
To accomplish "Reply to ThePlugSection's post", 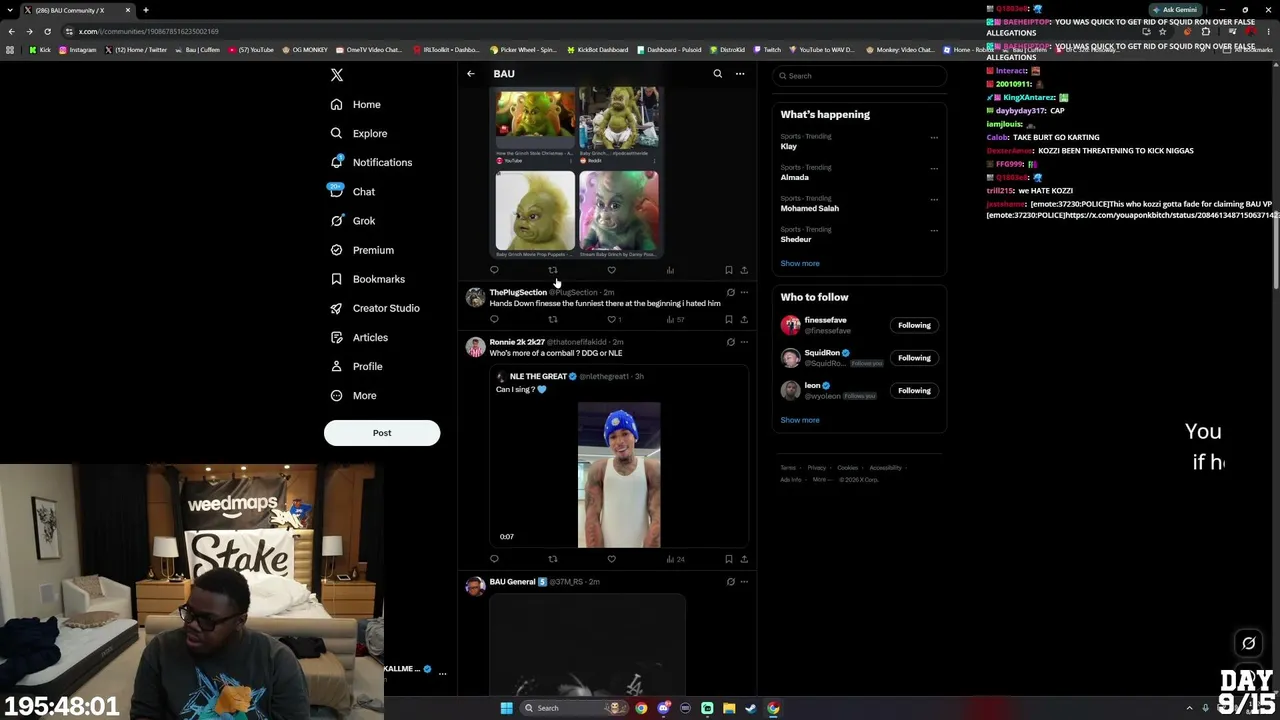I will coord(494,319).
